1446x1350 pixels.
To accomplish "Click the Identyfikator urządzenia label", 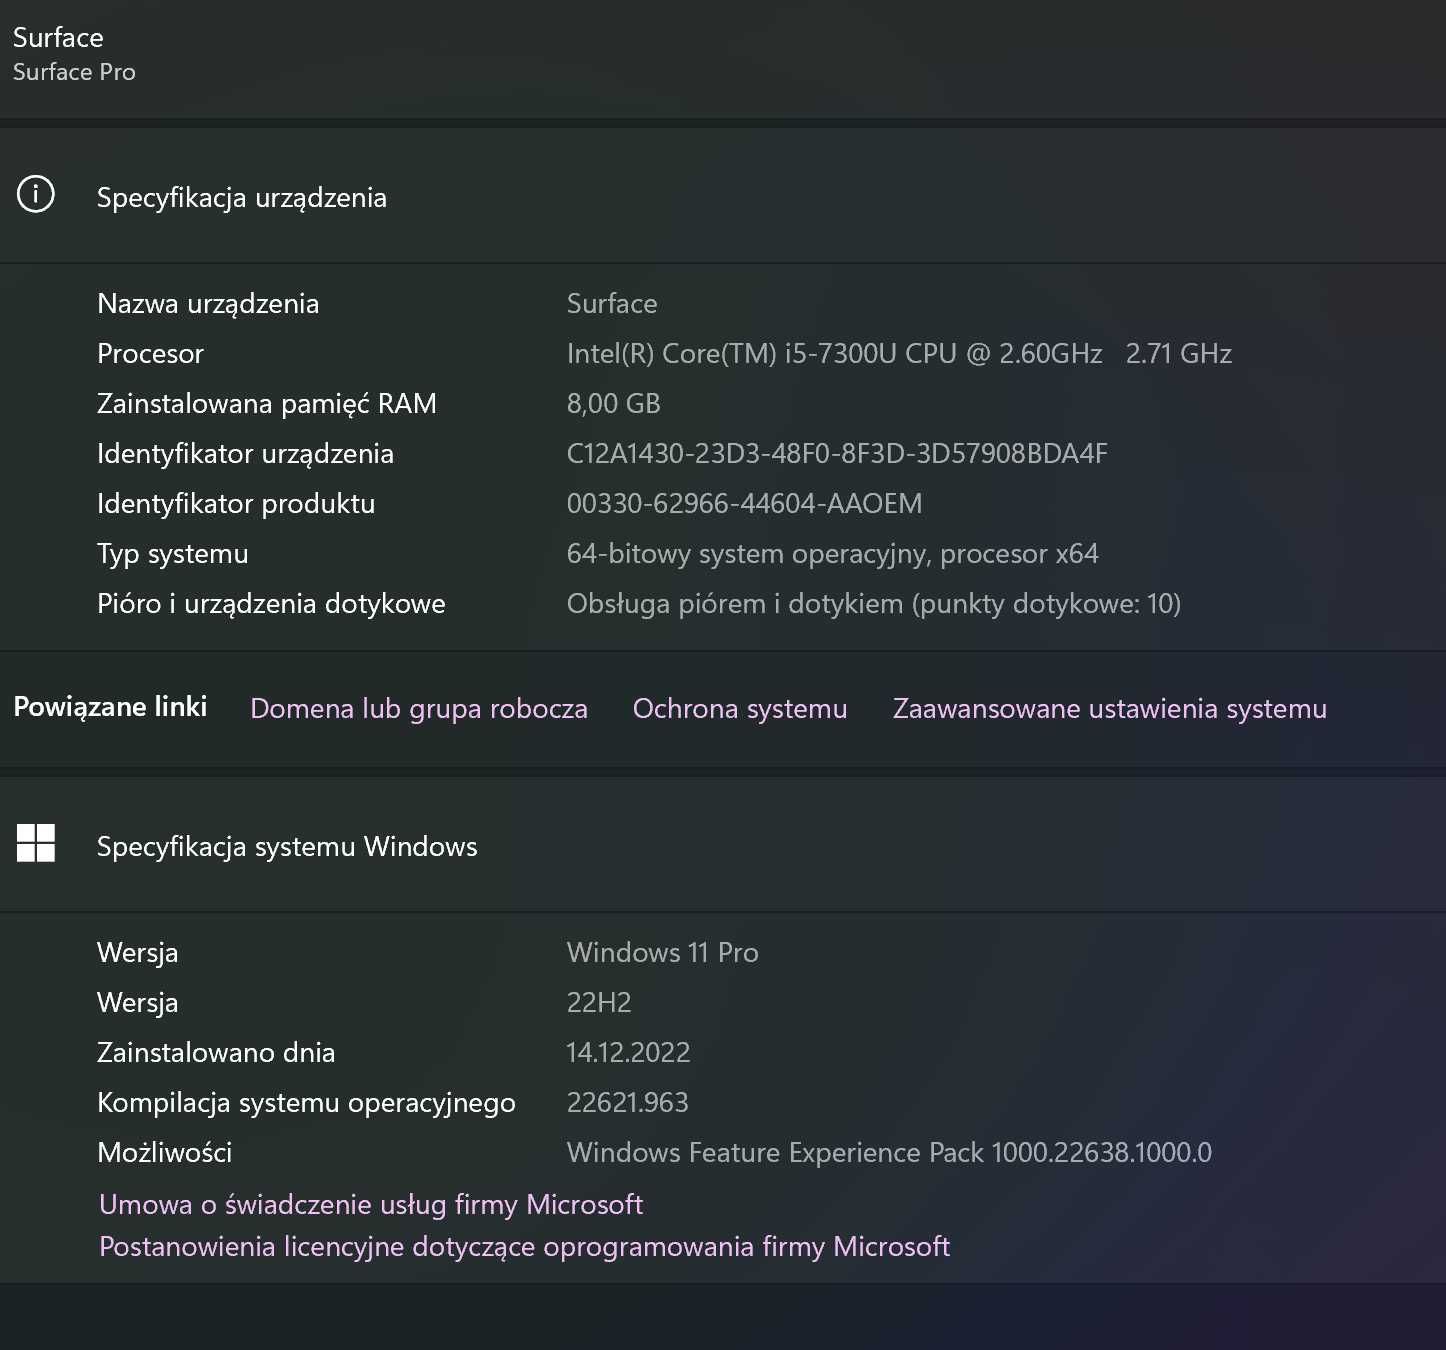I will (x=245, y=453).
